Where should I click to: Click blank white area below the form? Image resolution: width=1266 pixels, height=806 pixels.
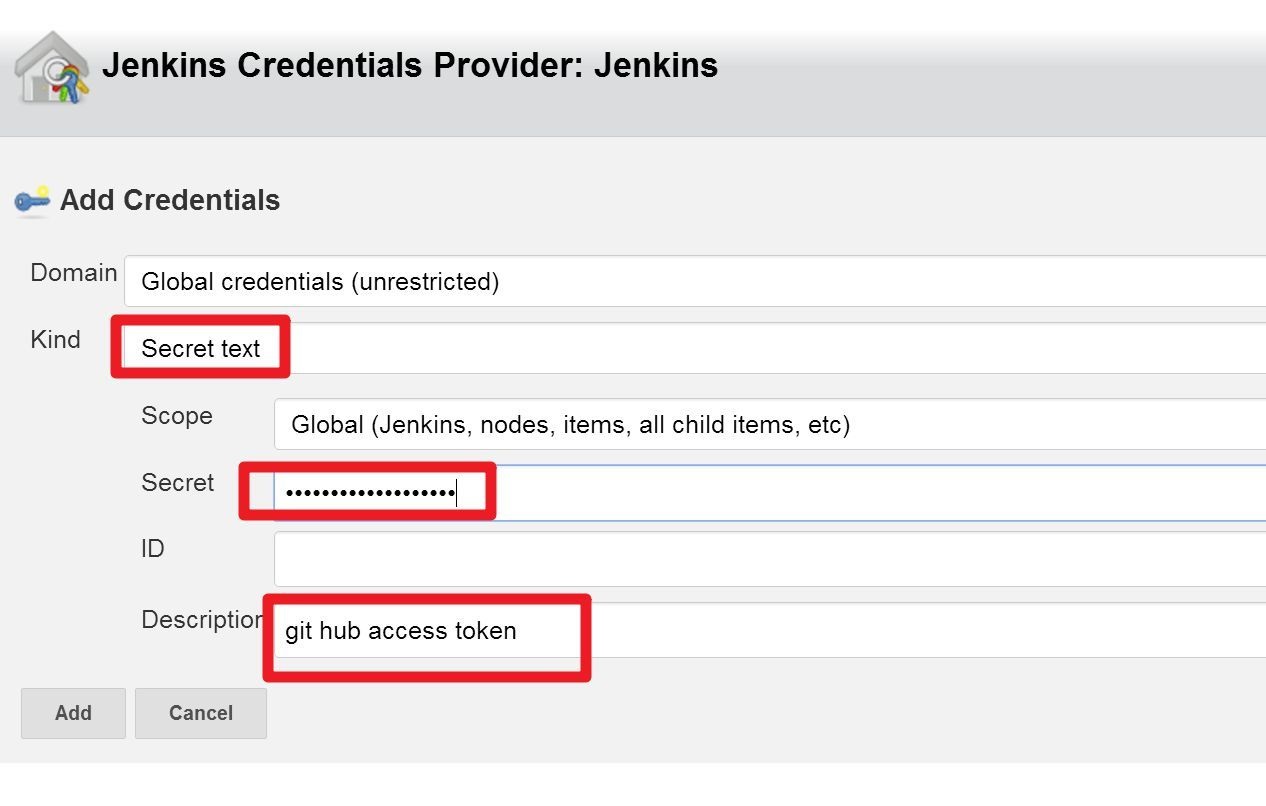tap(633, 785)
